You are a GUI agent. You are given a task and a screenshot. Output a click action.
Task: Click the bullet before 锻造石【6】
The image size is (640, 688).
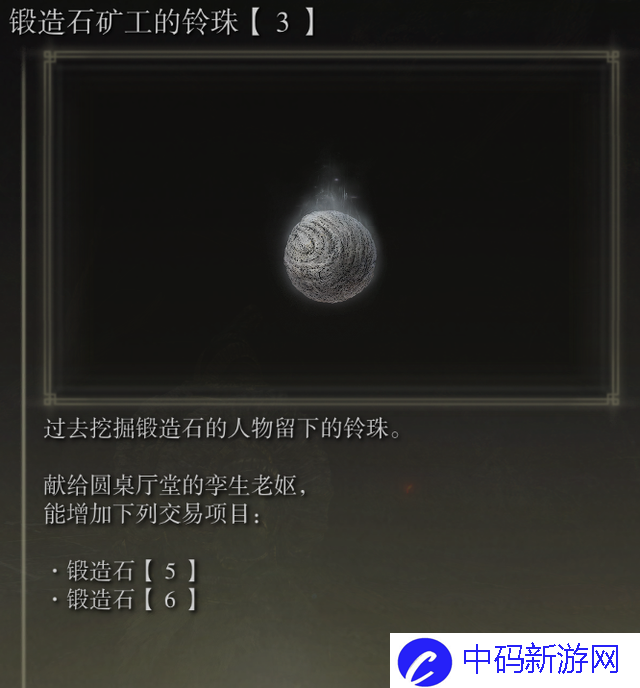click(55, 599)
